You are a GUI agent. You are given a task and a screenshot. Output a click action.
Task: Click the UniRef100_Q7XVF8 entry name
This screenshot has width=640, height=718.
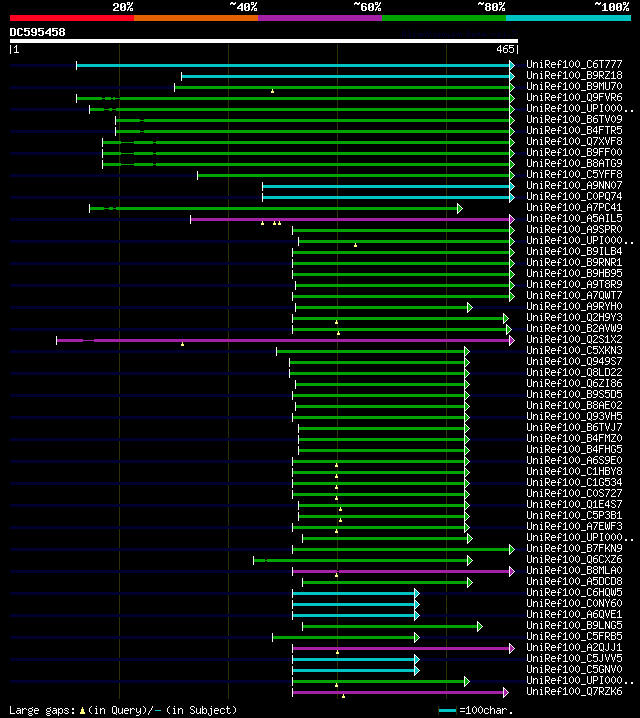pos(574,141)
